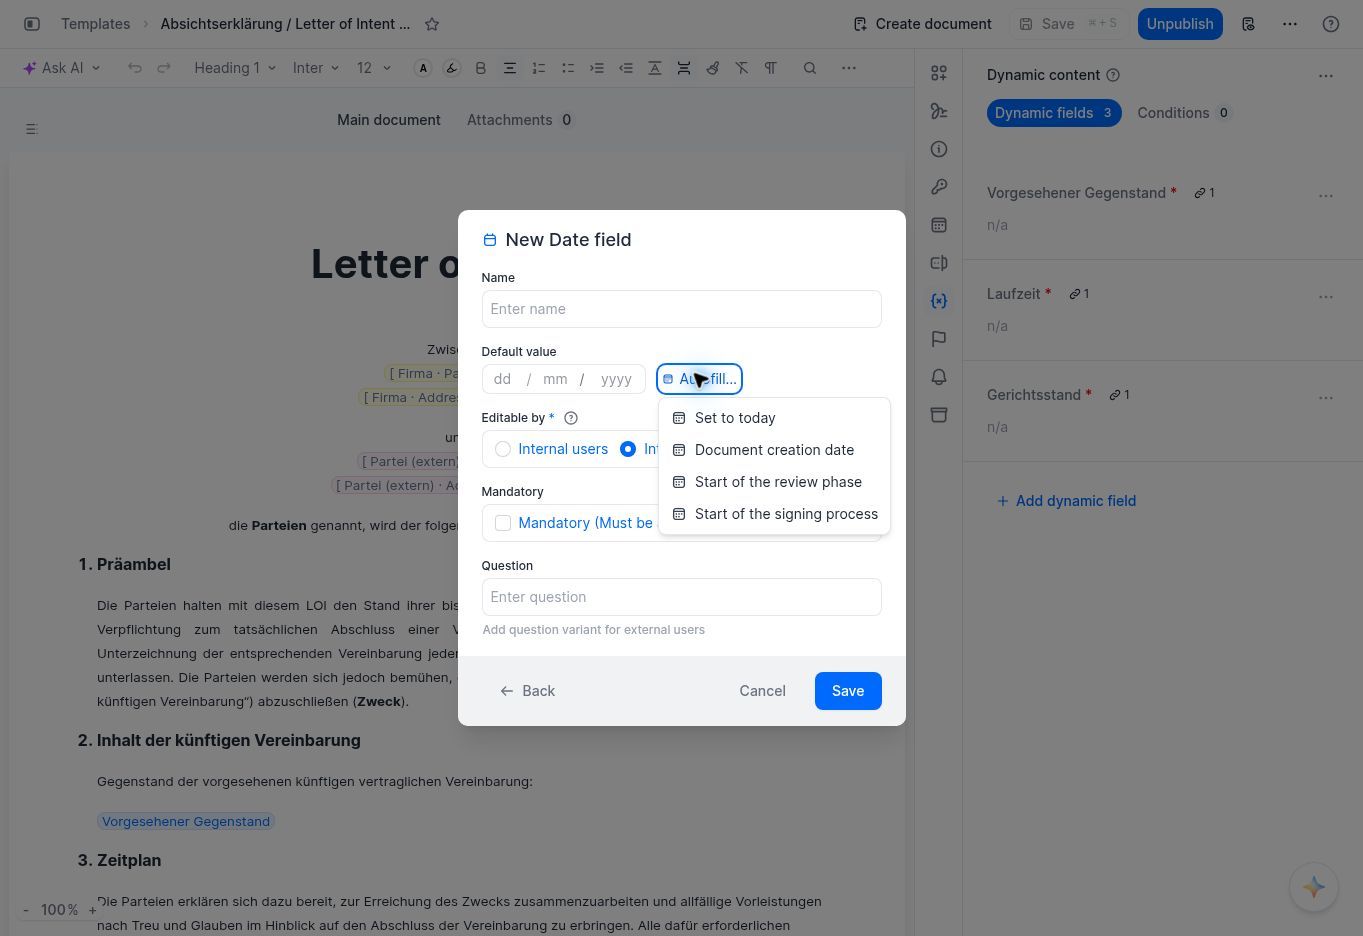Image resolution: width=1363 pixels, height=936 pixels.
Task: Star the template as favorite
Action: 432,24
